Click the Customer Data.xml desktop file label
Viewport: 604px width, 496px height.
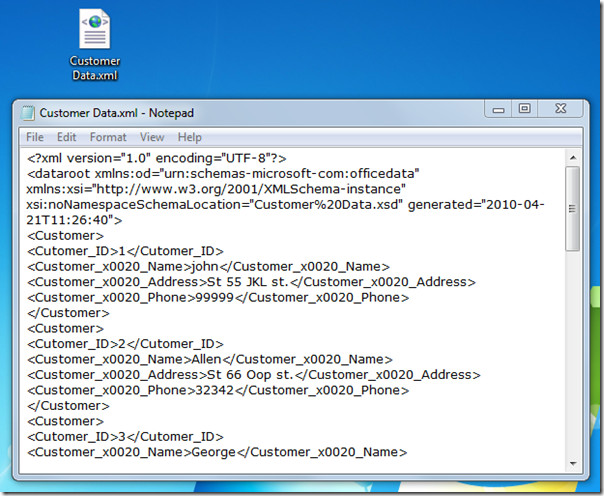tap(95, 68)
